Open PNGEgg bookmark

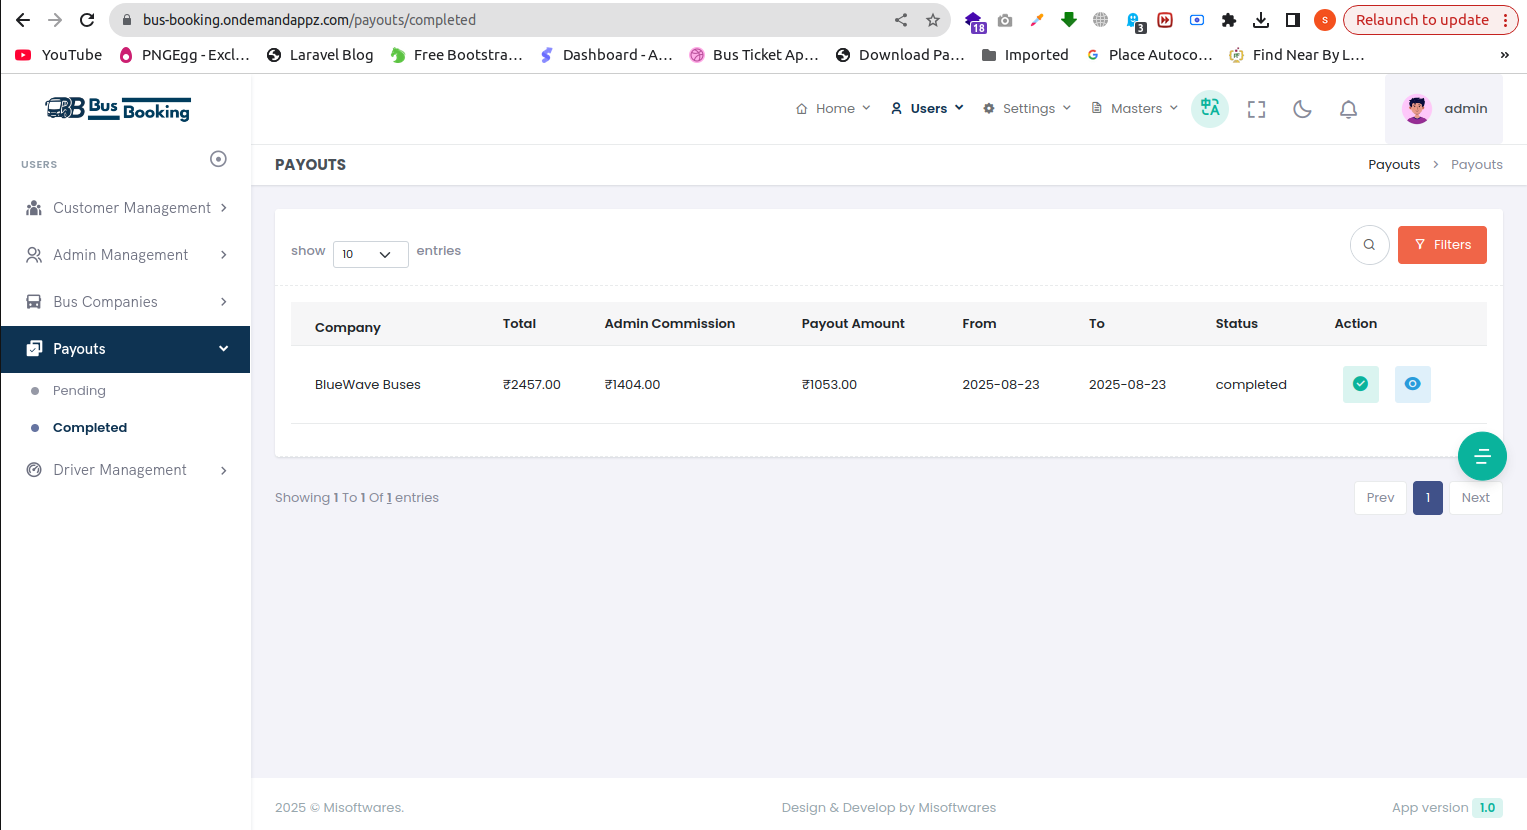(x=184, y=55)
